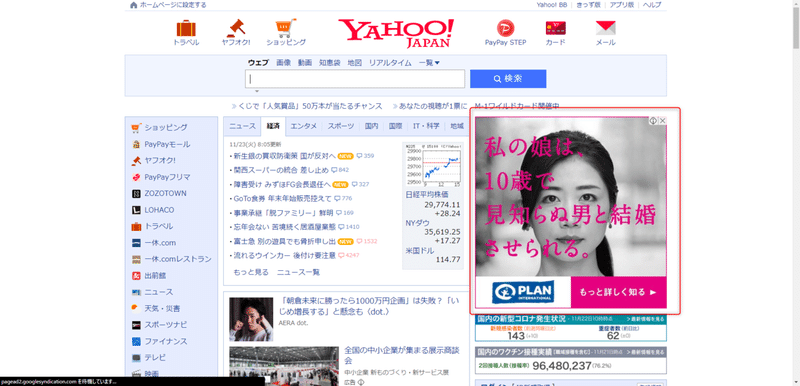Open ホームページに設定する link
This screenshot has width=800, height=386.
[x=173, y=5]
